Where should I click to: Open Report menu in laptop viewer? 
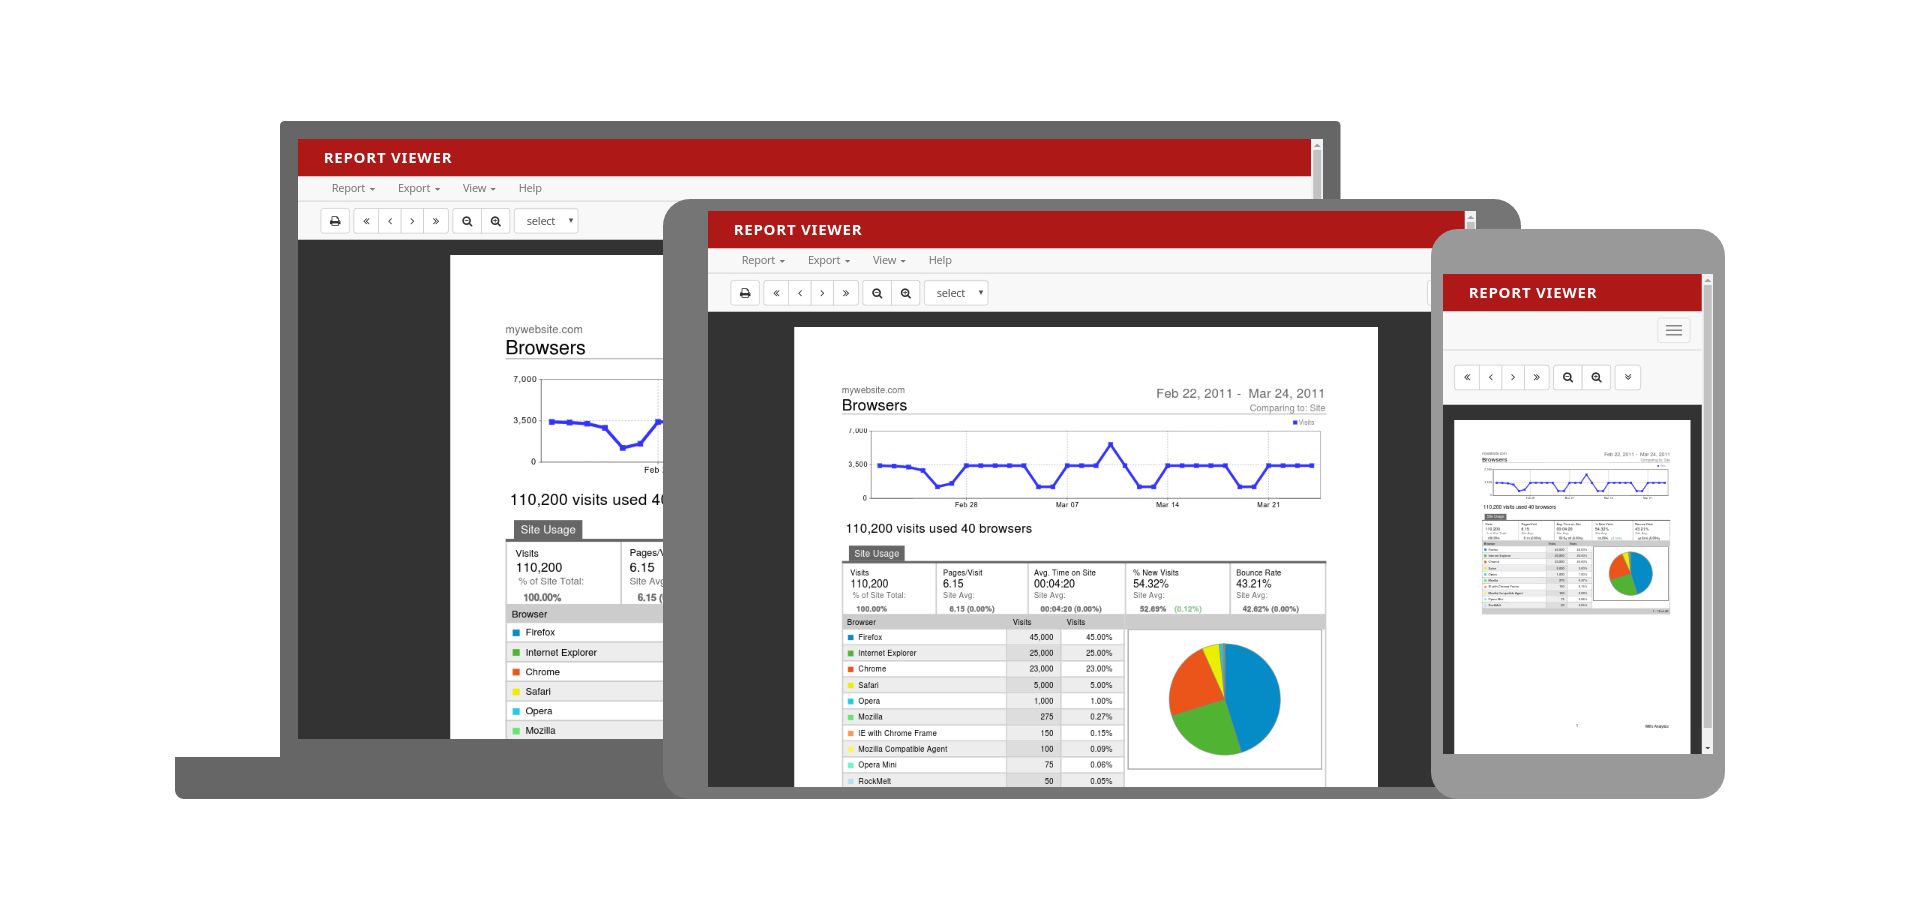click(353, 188)
